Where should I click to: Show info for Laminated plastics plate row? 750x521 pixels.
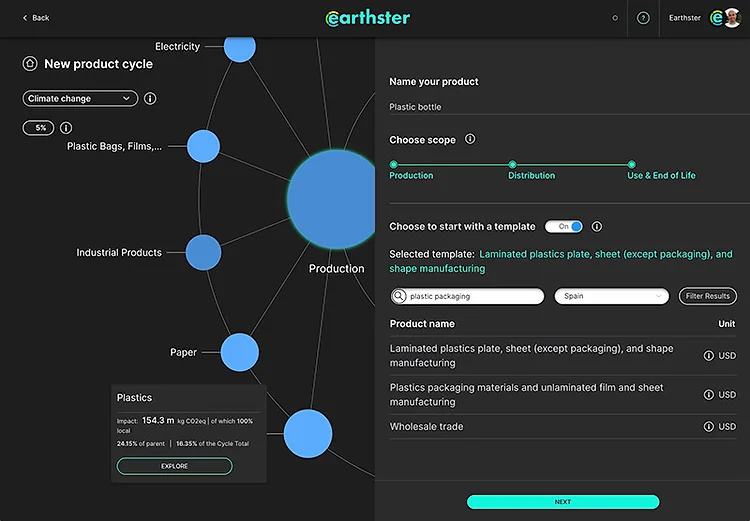708,355
